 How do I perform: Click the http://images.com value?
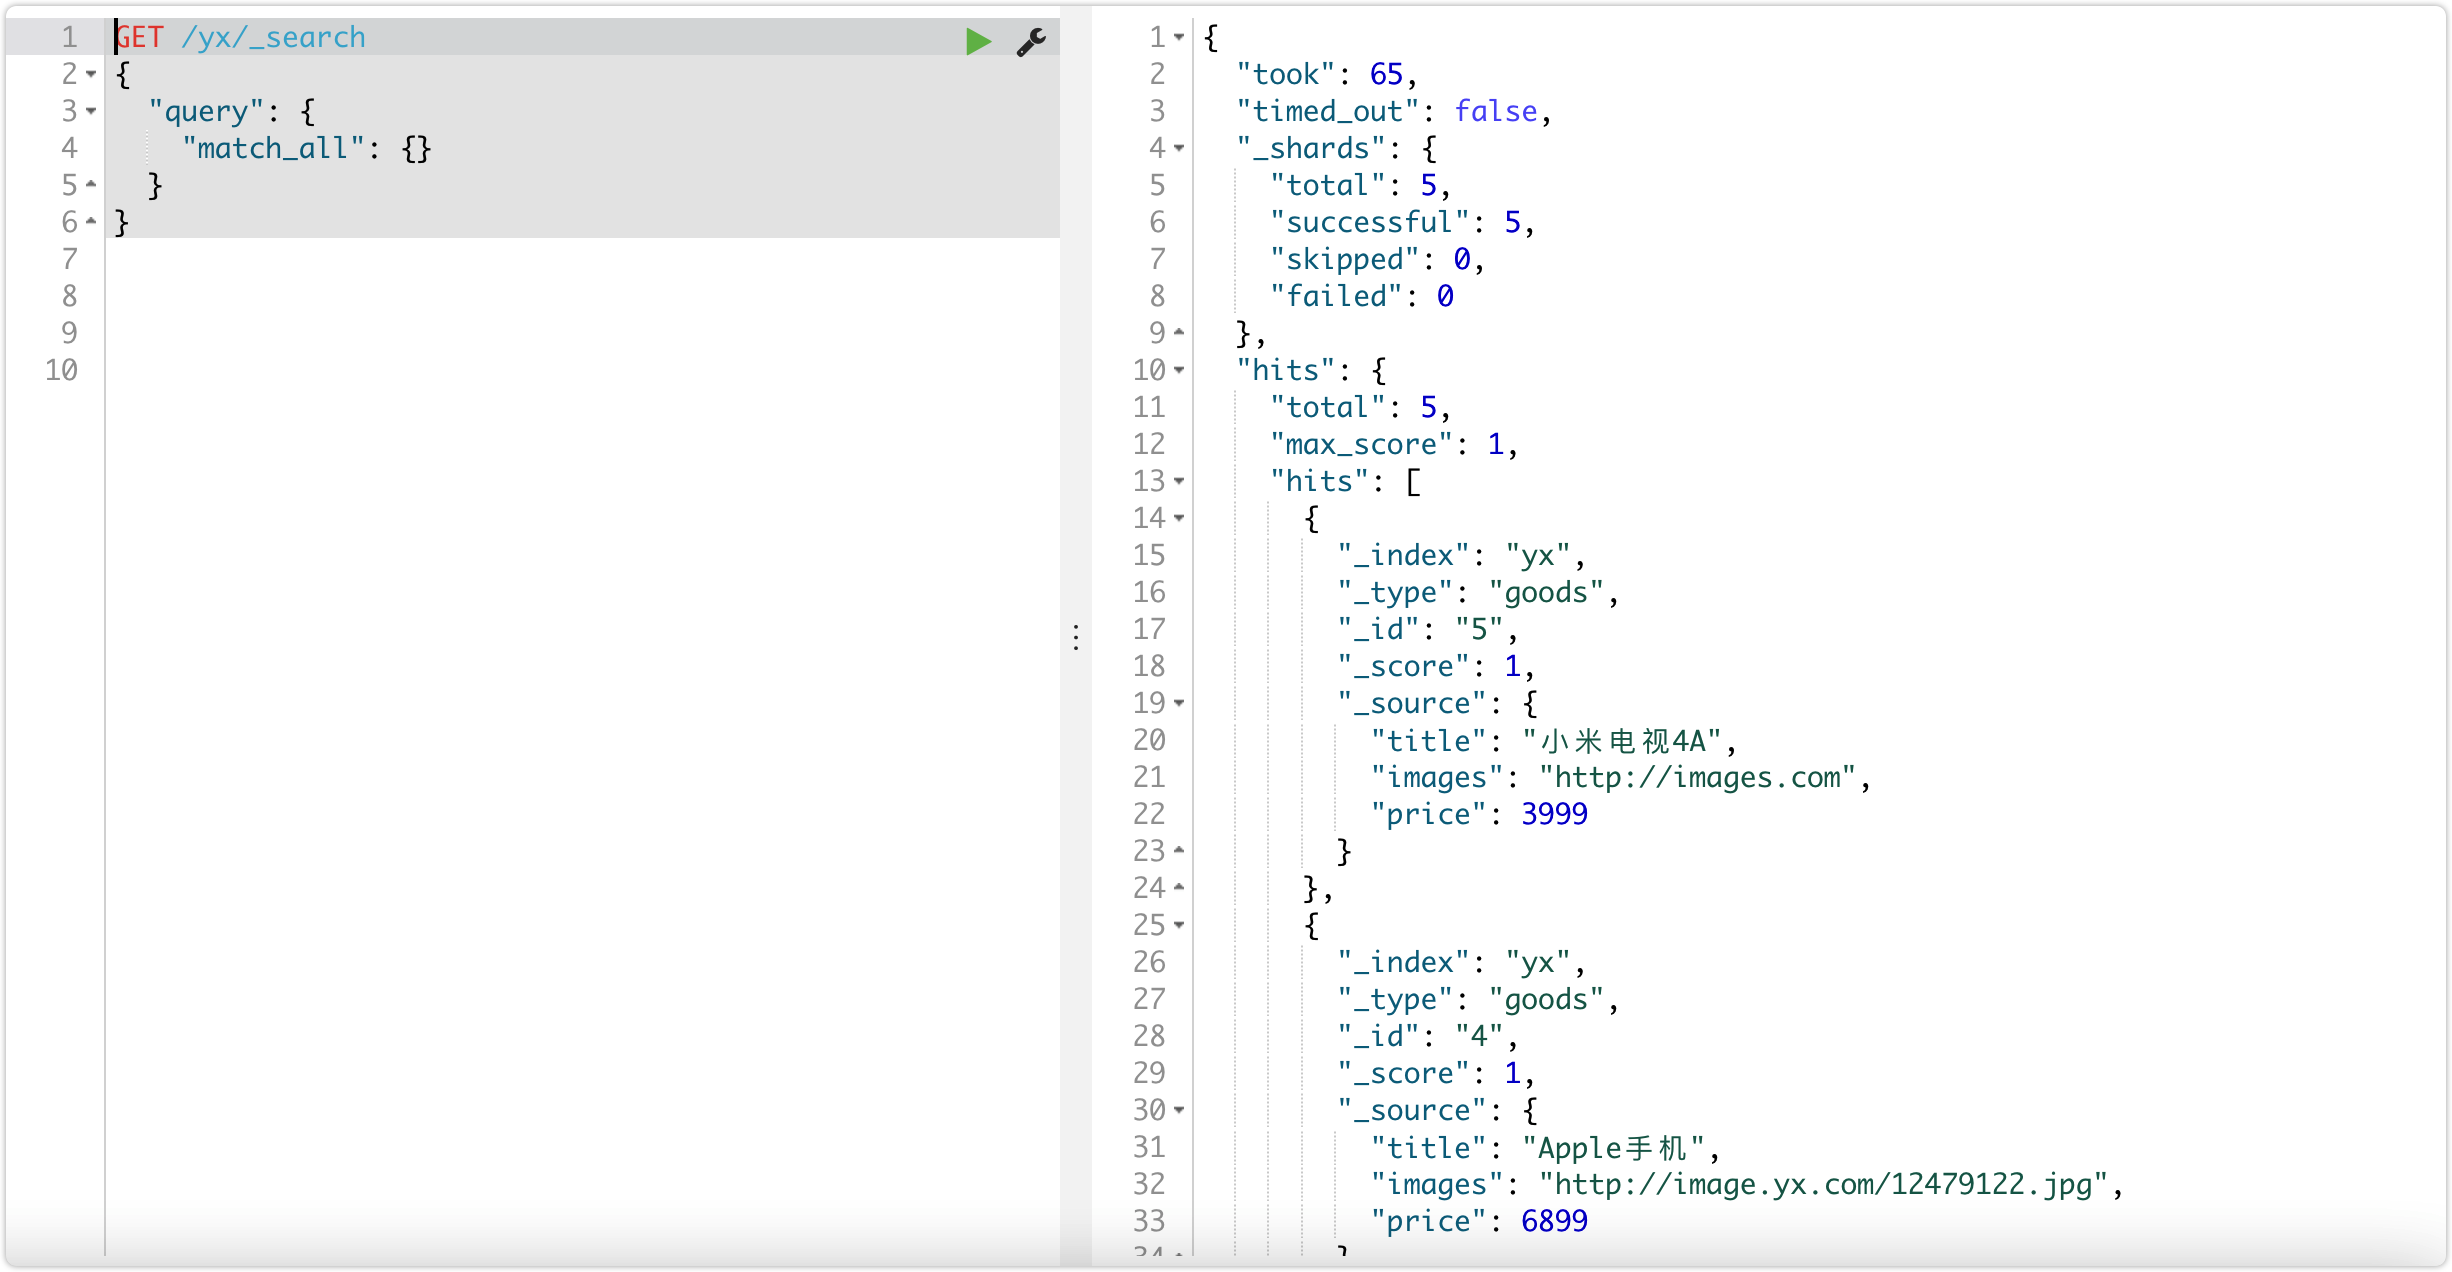(x=1697, y=778)
